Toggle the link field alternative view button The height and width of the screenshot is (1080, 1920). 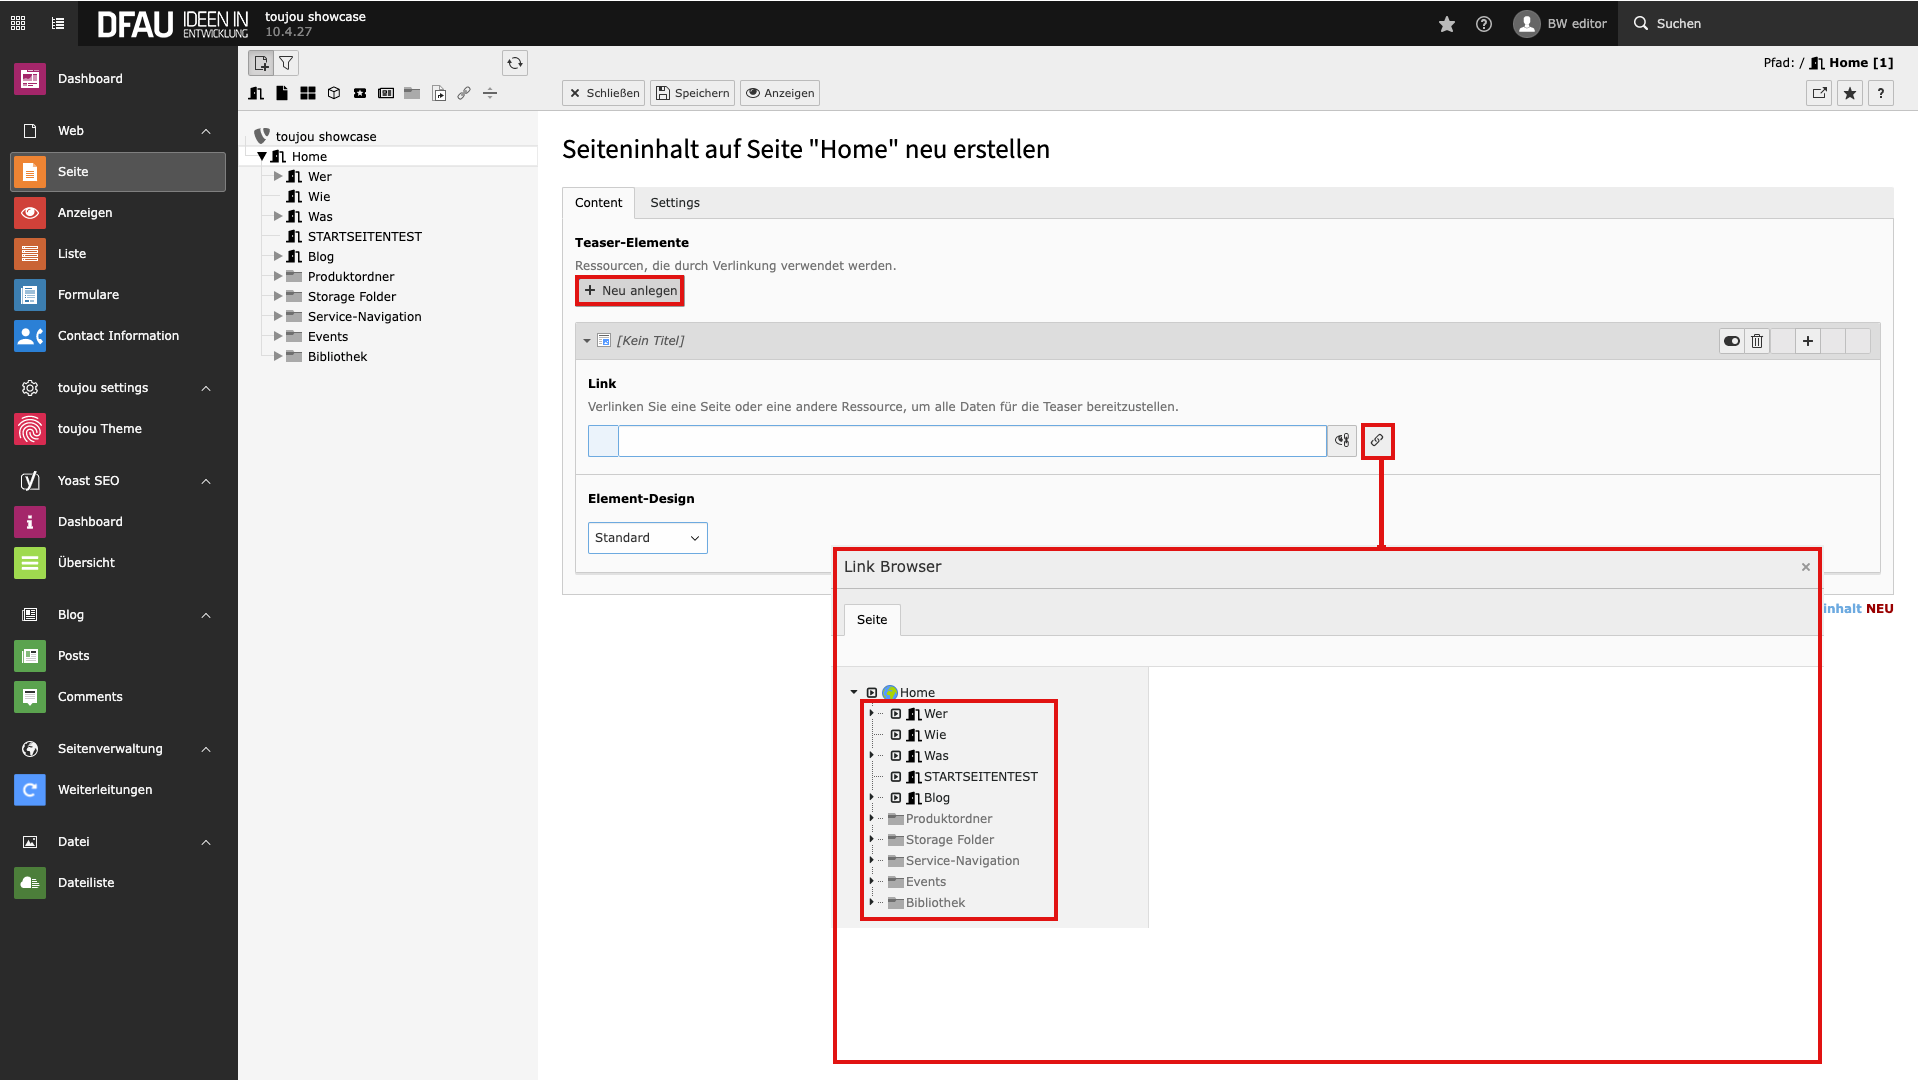point(1342,440)
